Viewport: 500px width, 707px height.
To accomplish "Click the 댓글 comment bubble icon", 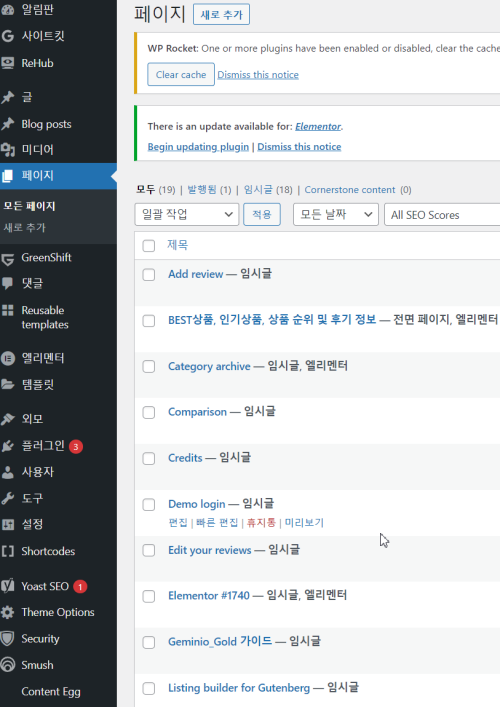I will [7, 283].
